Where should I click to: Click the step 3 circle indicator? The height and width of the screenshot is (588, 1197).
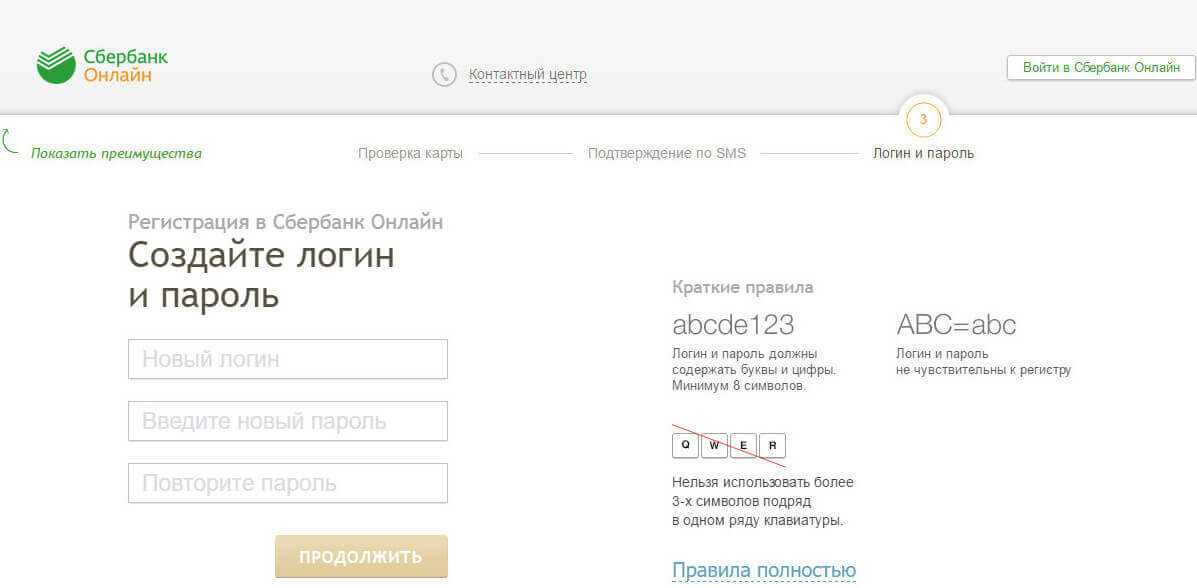[x=923, y=120]
